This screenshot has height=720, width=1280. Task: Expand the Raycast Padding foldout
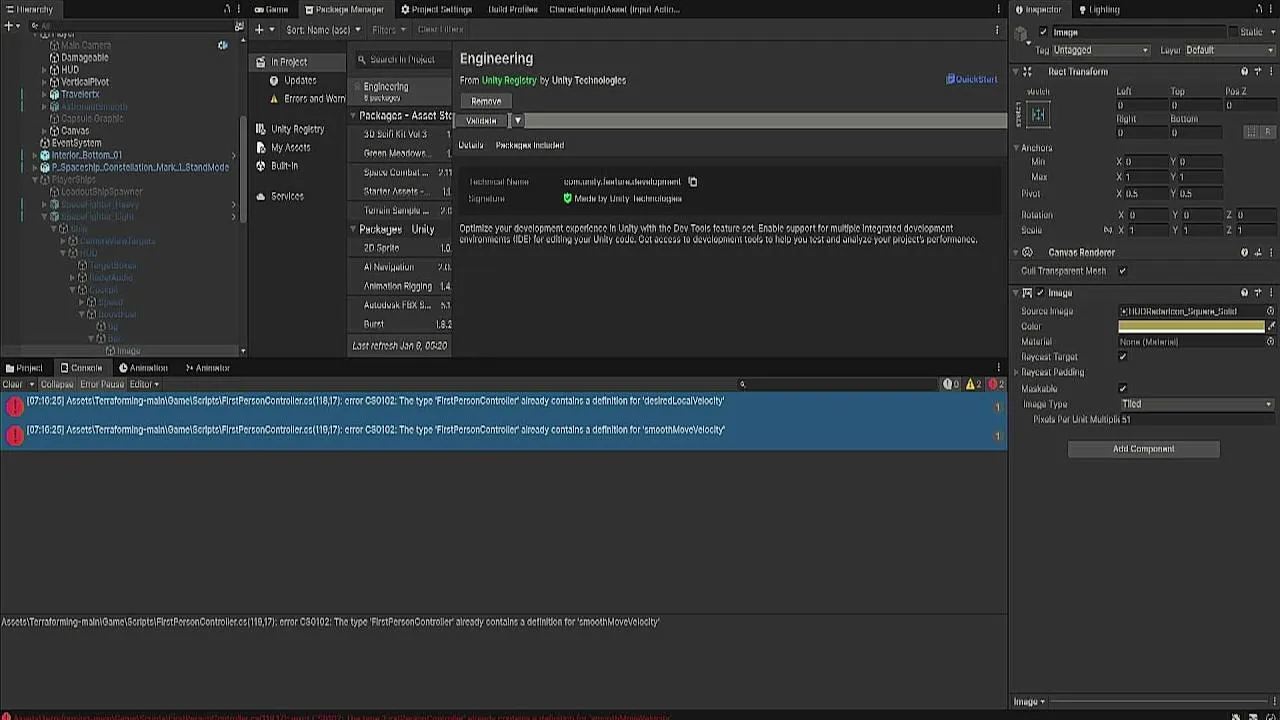tap(1018, 373)
